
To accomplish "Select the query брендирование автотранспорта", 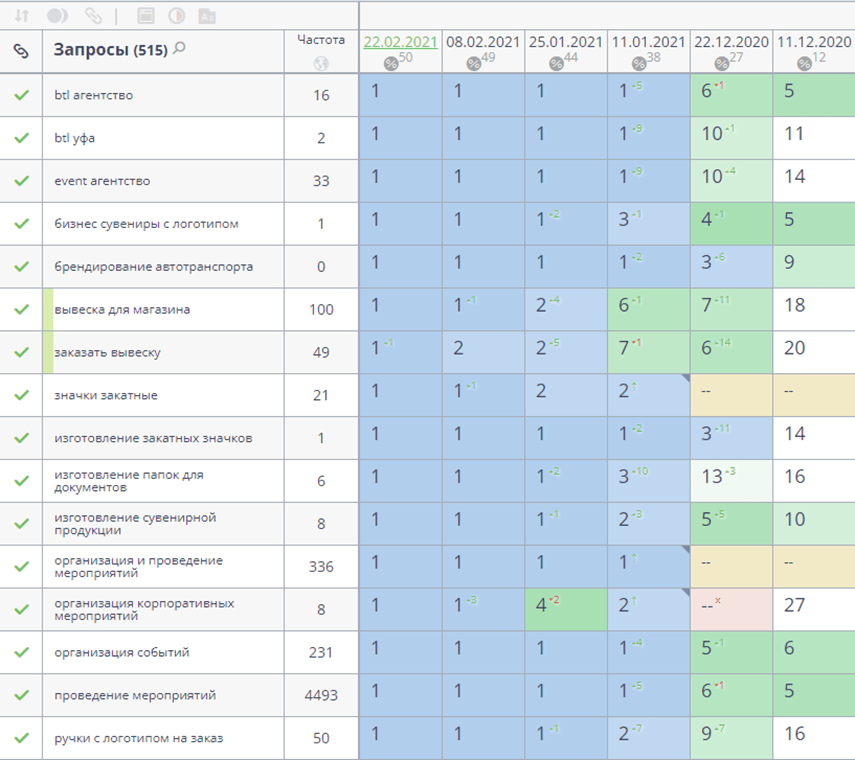I will 154,267.
